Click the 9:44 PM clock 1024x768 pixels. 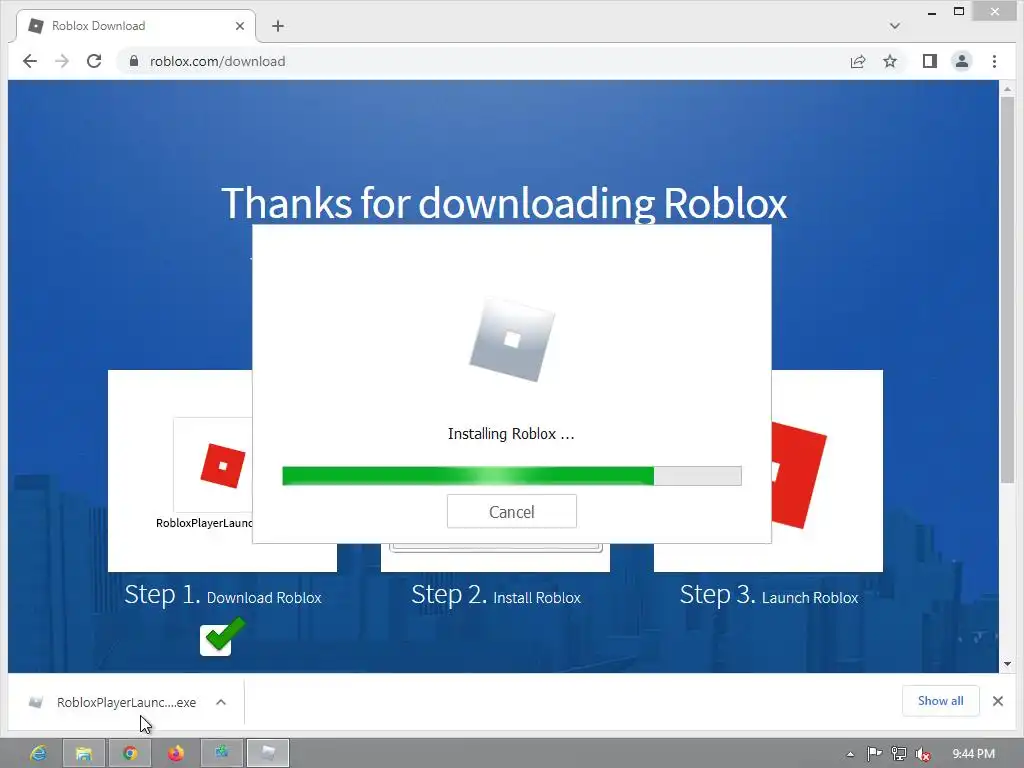973,754
